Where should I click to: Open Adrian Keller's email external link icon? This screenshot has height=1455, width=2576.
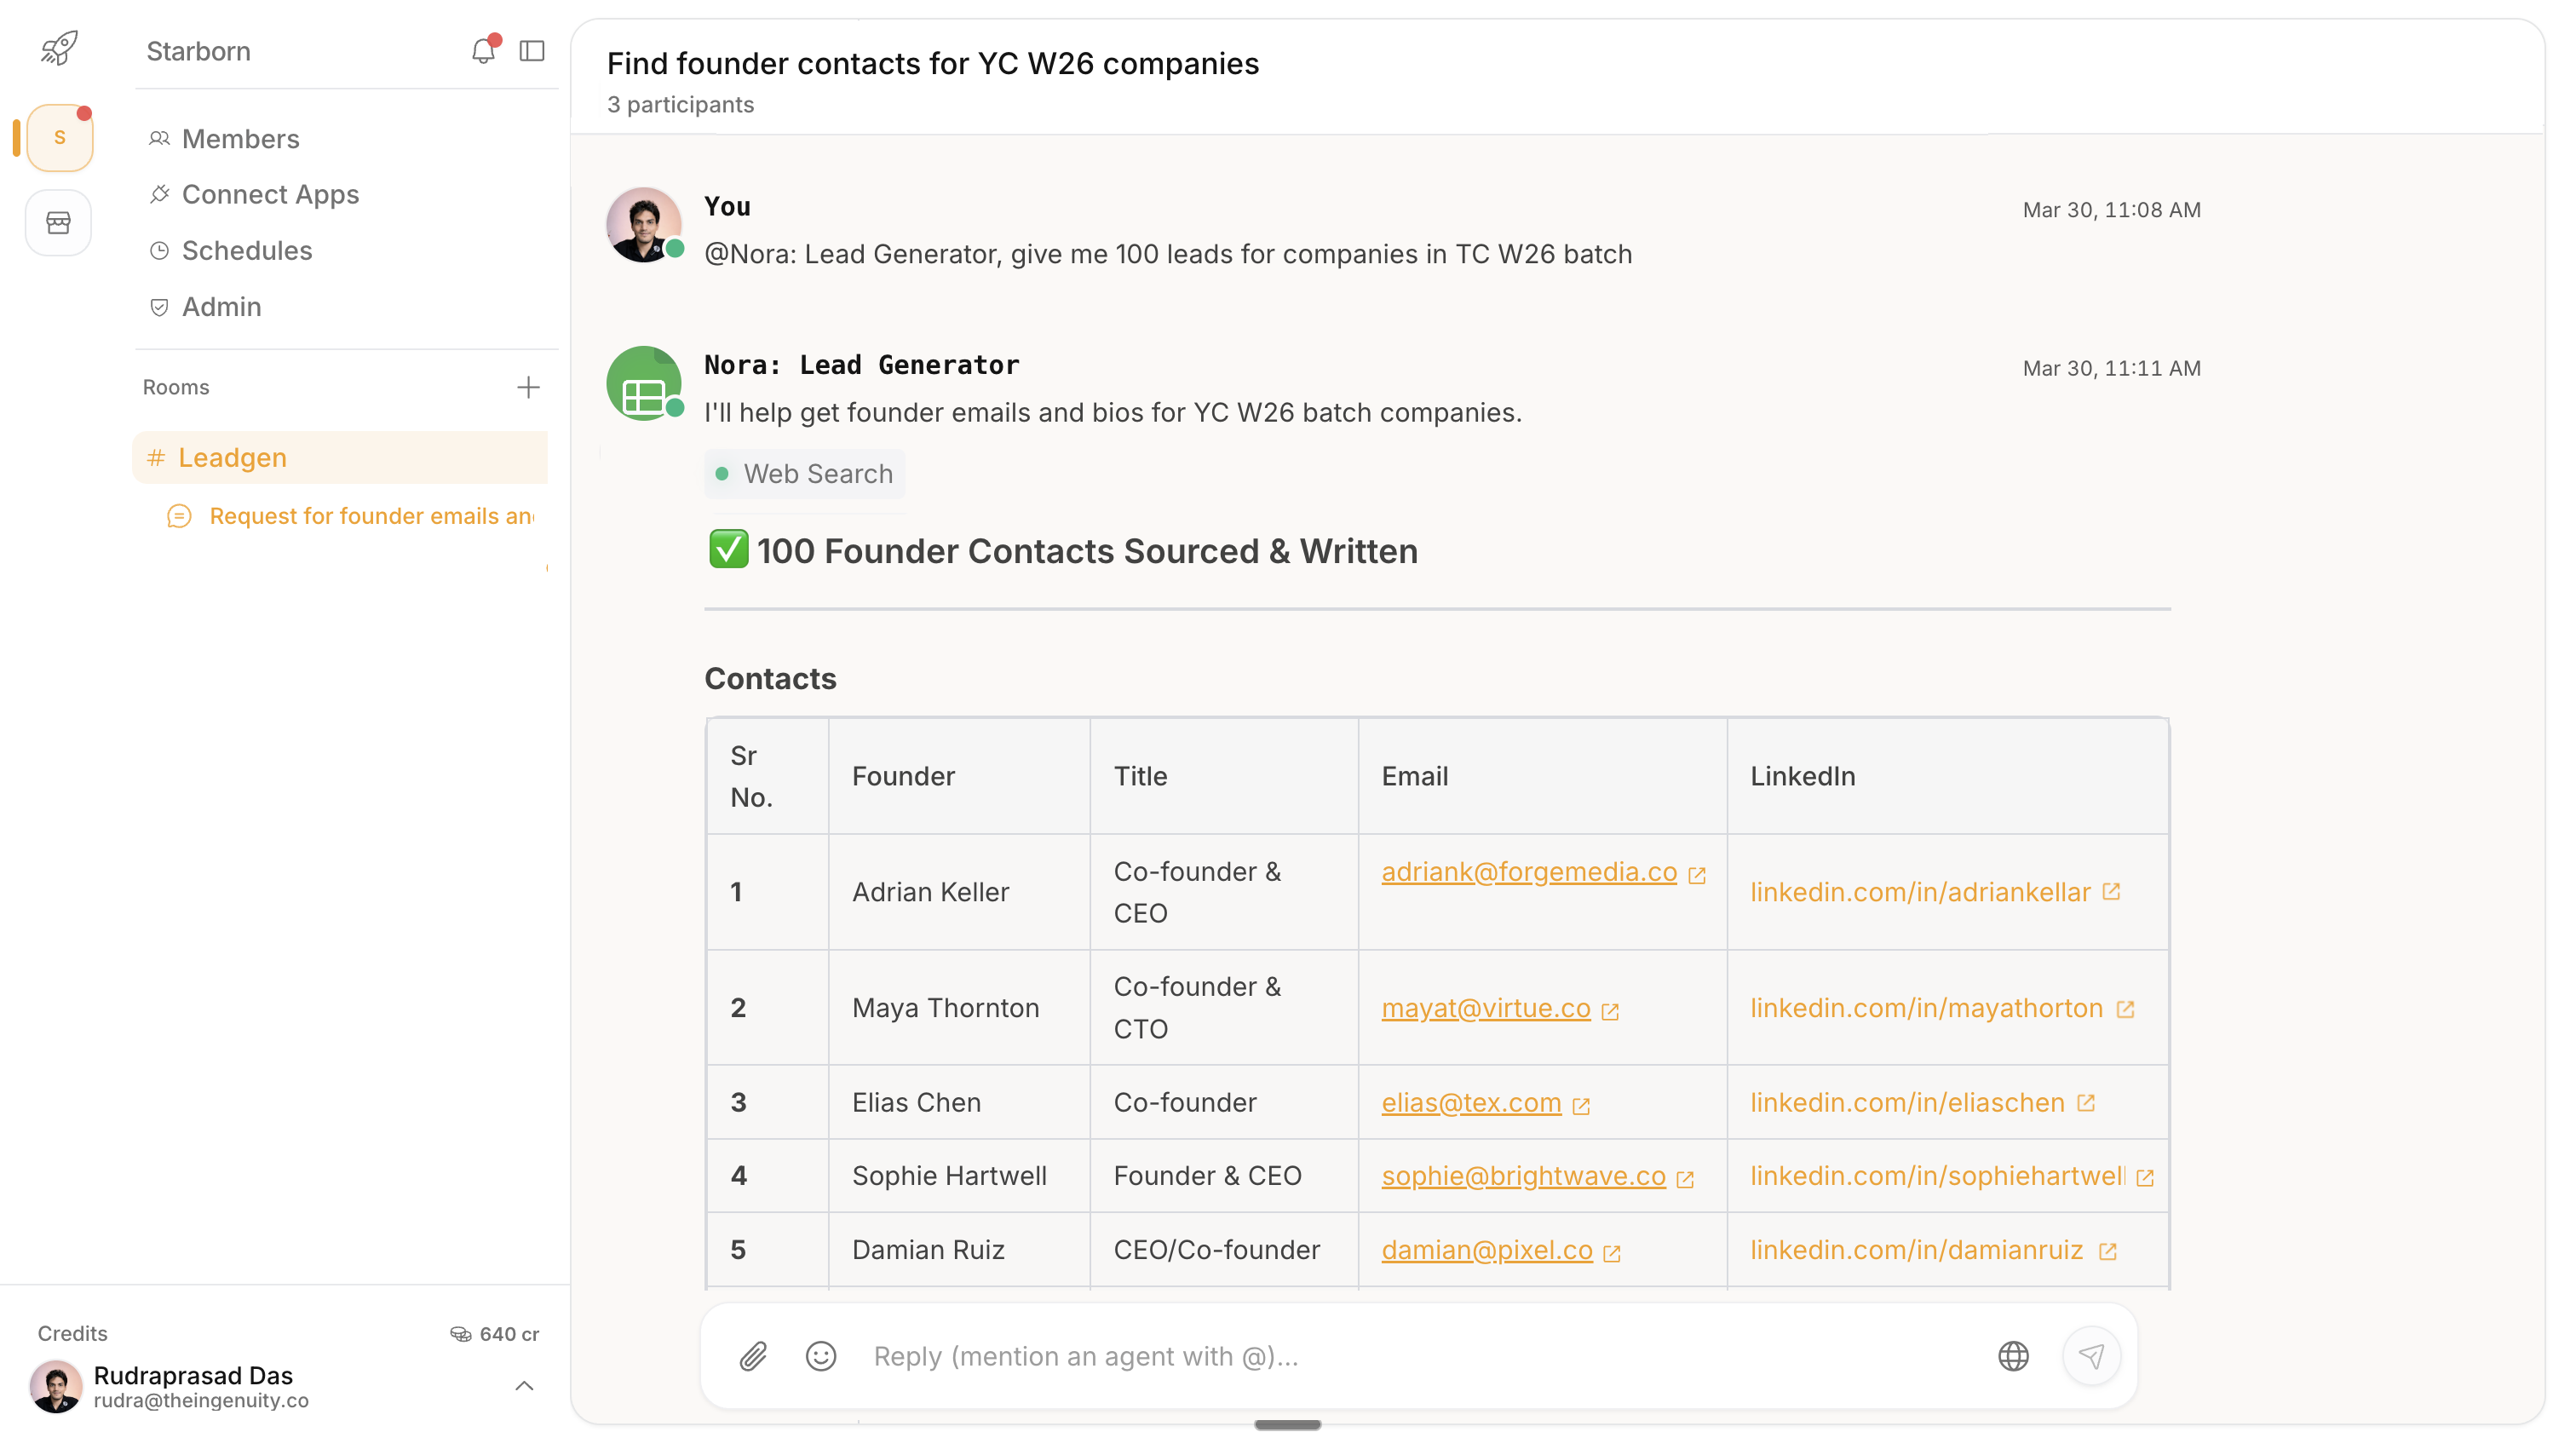pyautogui.click(x=1697, y=874)
